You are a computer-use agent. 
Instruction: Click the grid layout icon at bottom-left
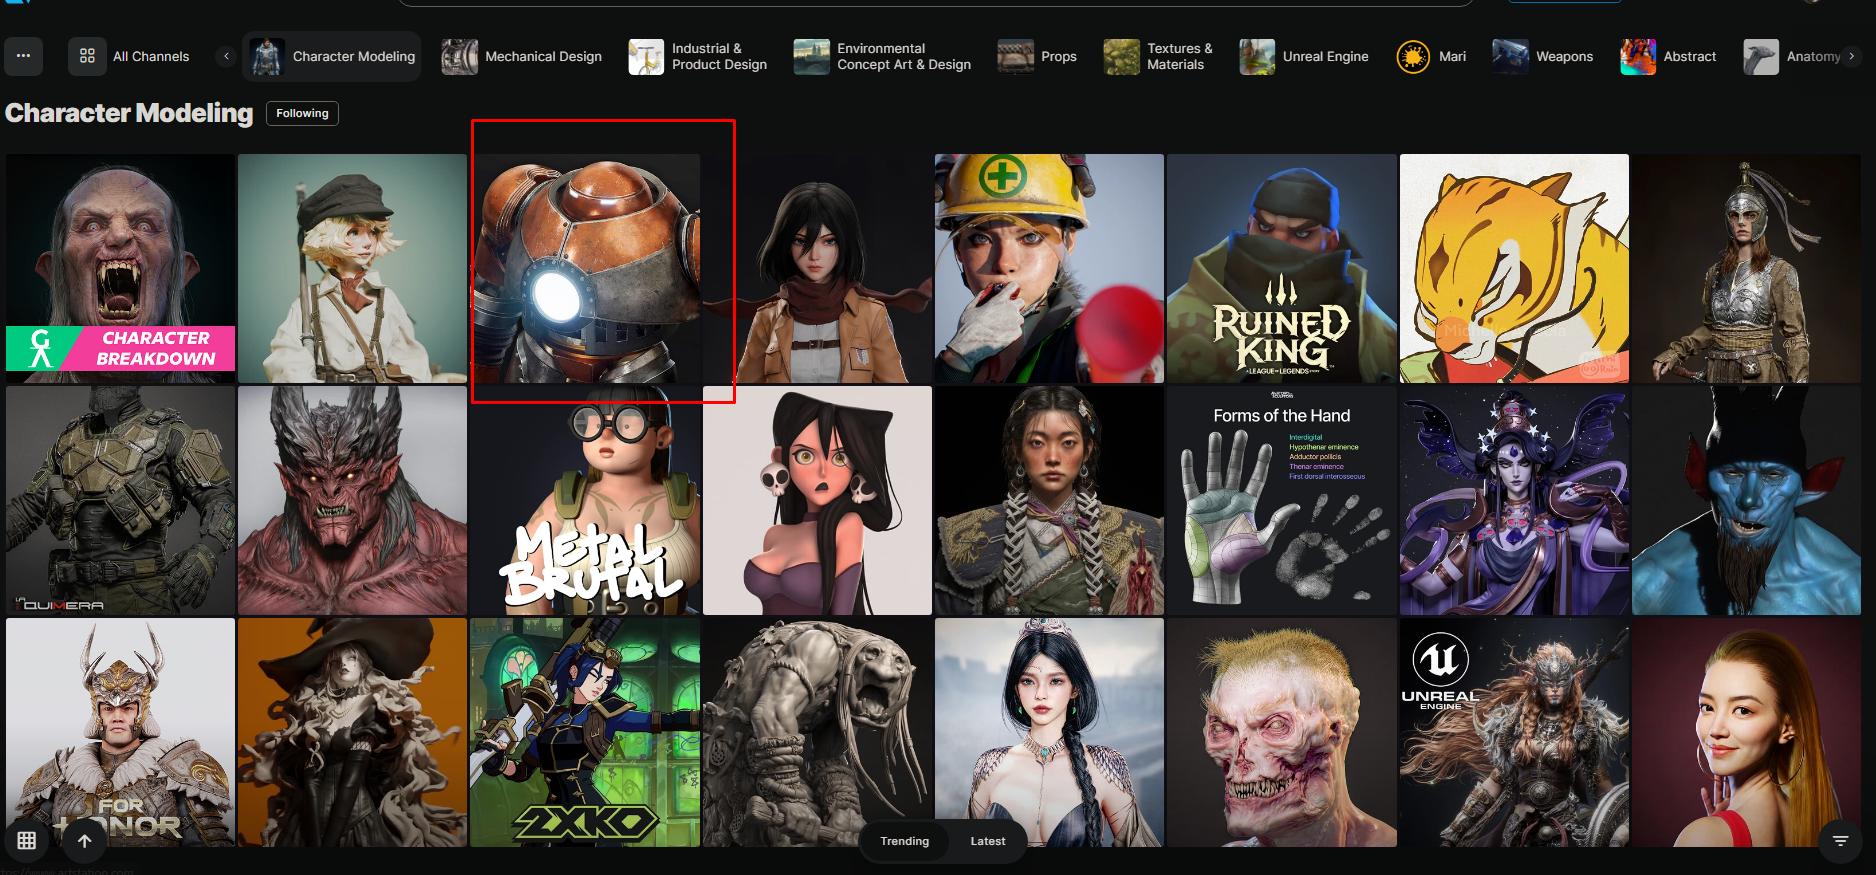[x=27, y=841]
